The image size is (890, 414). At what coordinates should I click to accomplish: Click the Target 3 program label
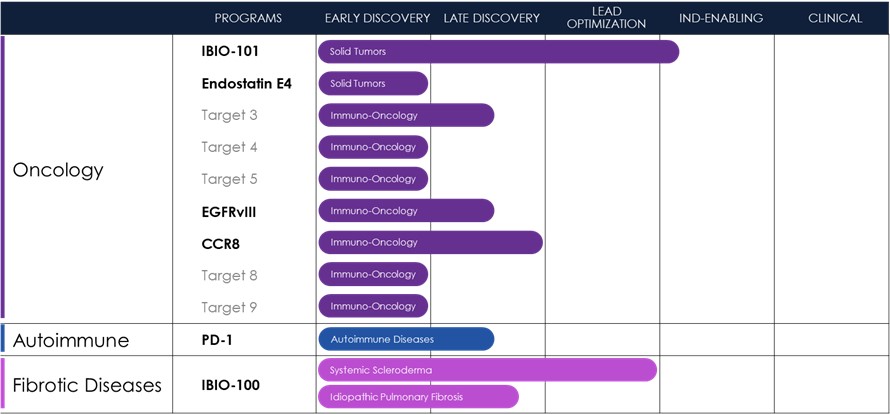click(x=229, y=115)
